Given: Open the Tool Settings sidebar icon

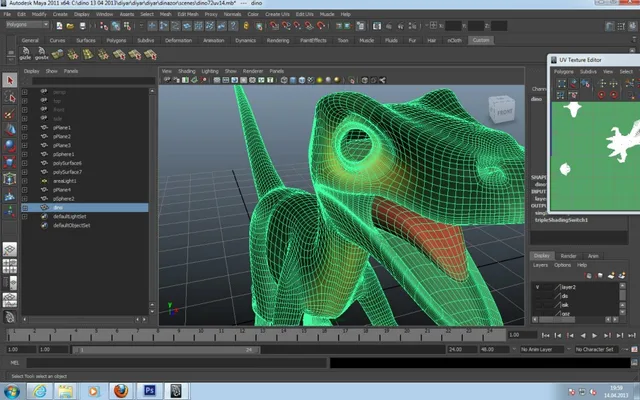Looking at the screenshot, I should point(621,26).
